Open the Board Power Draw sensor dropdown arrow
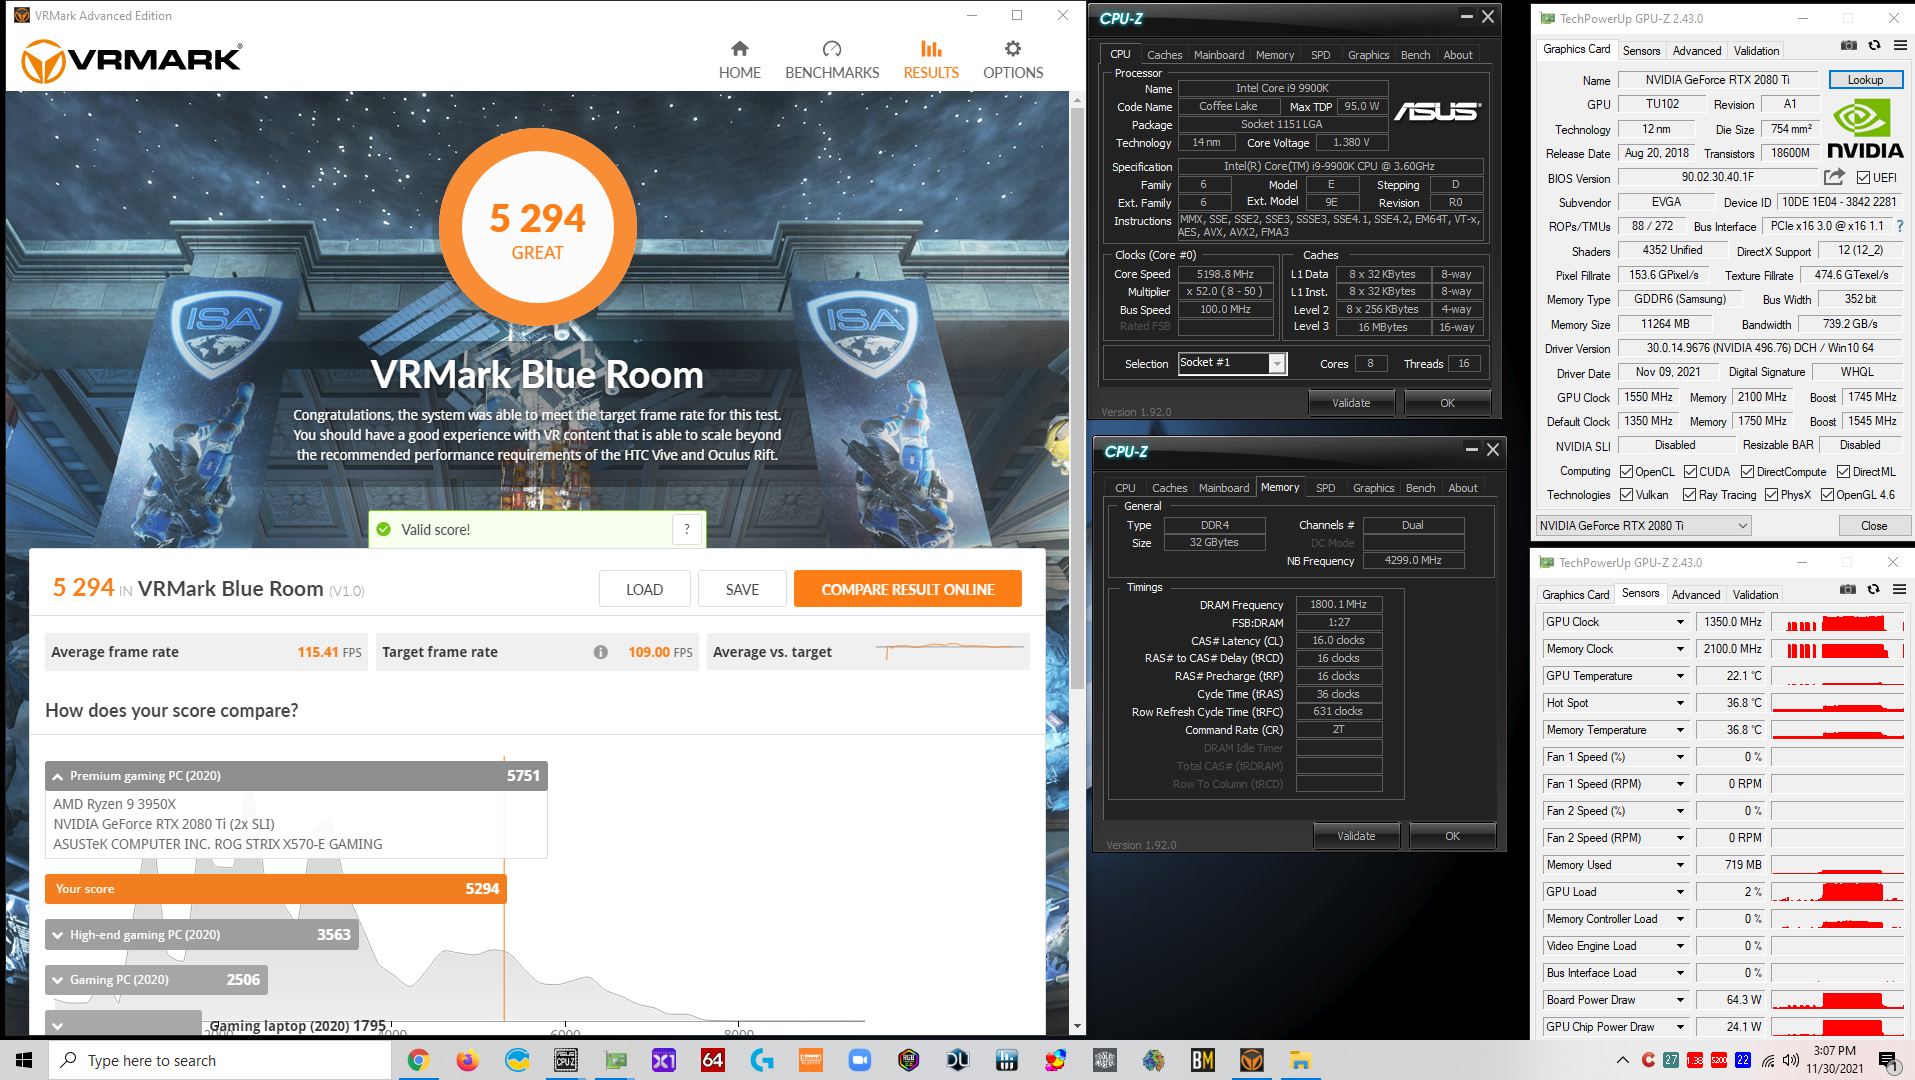Screen dimensions: 1915x1080 click(x=1680, y=1000)
